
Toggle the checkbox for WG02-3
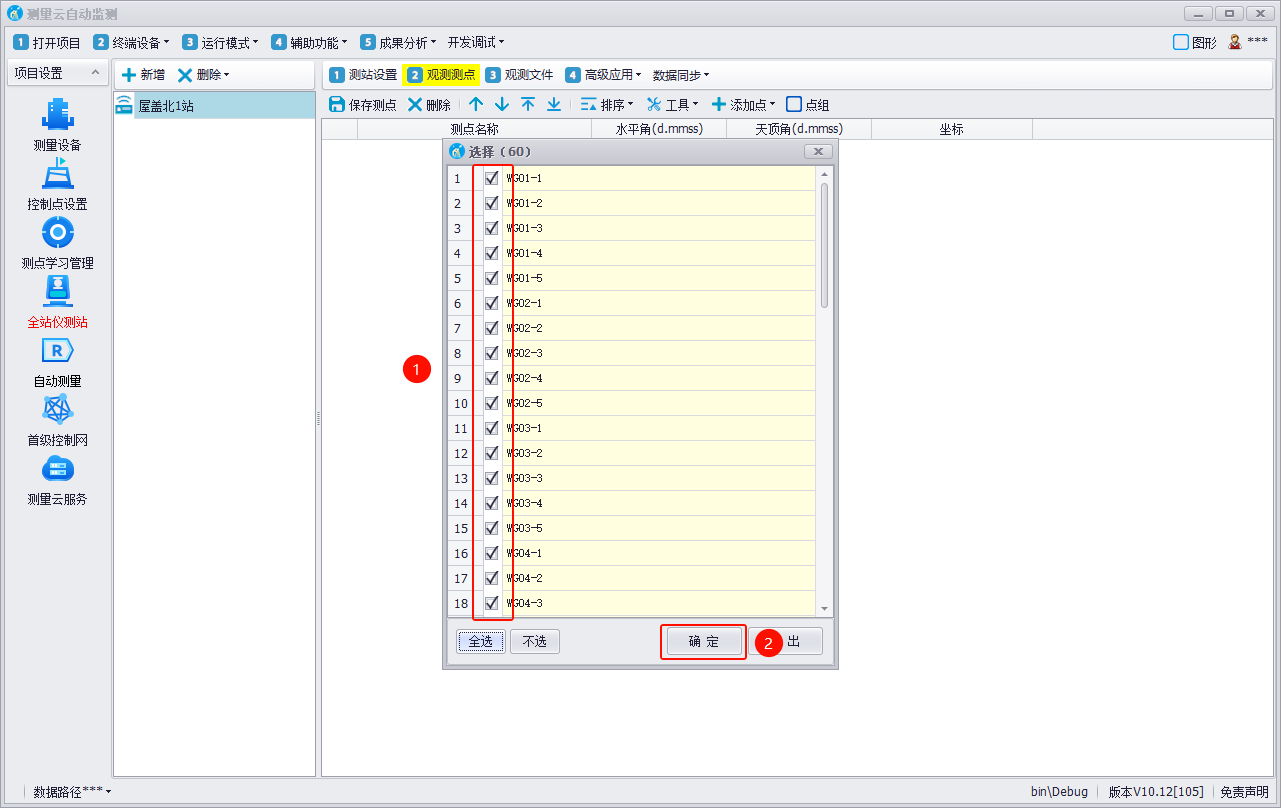pyautogui.click(x=491, y=354)
